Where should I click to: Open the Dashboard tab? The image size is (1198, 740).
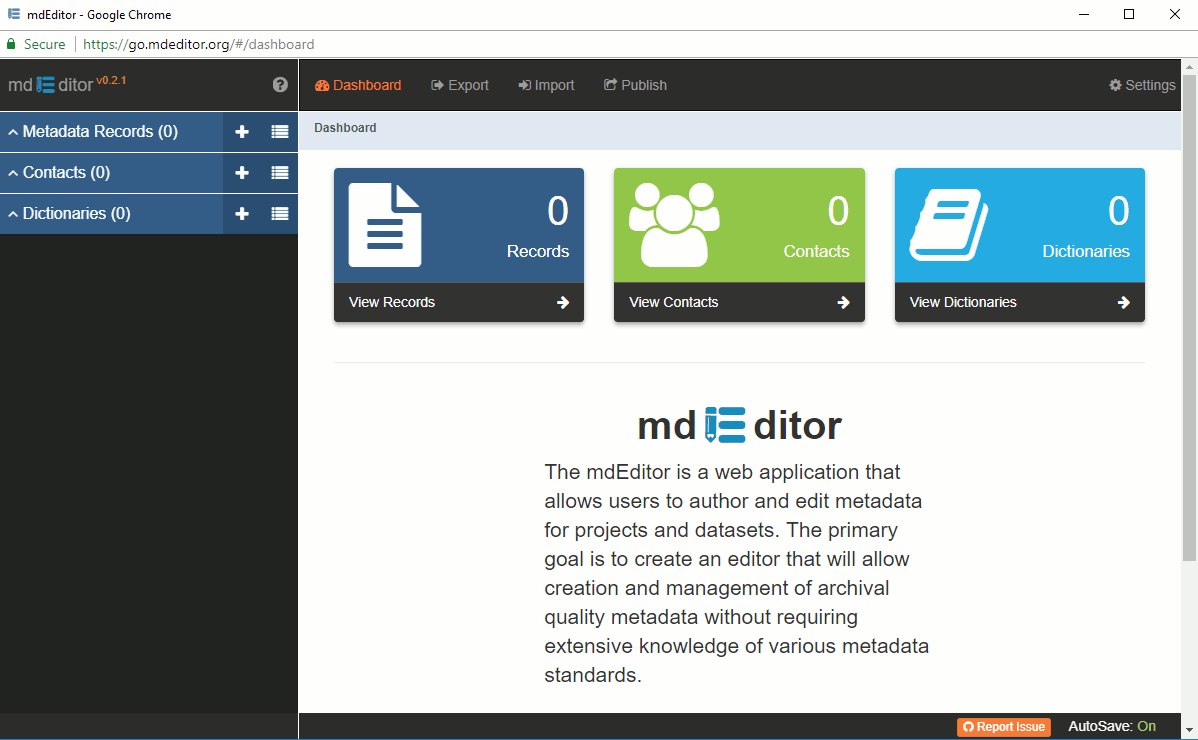(x=358, y=86)
